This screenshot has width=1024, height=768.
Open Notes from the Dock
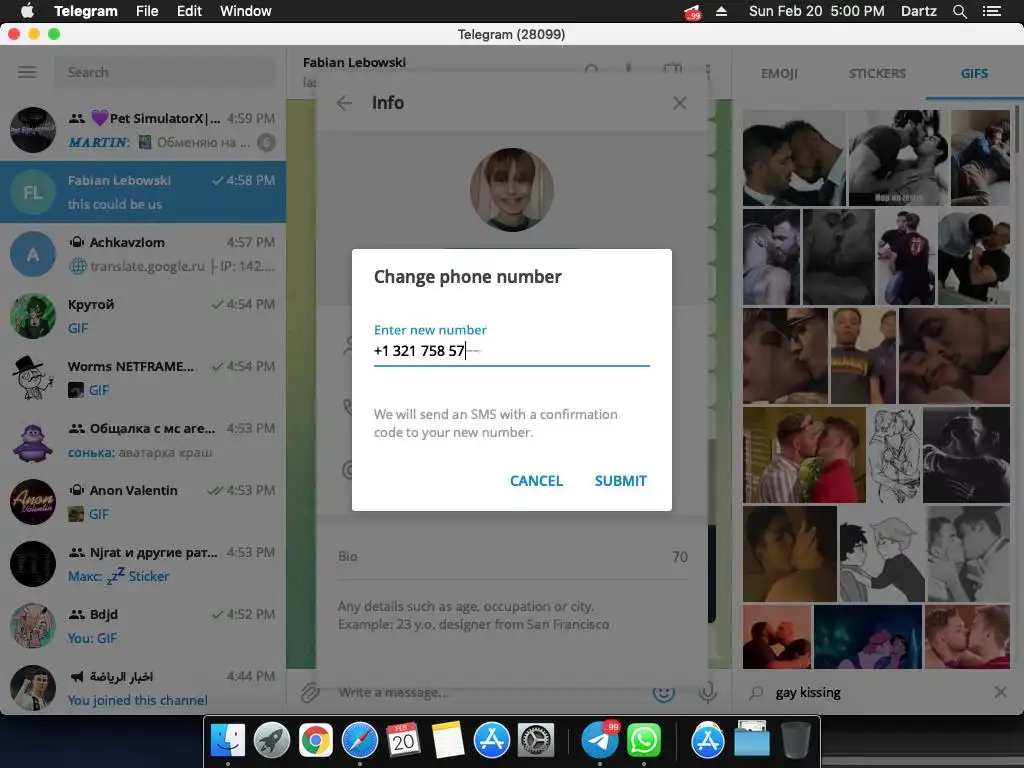447,741
